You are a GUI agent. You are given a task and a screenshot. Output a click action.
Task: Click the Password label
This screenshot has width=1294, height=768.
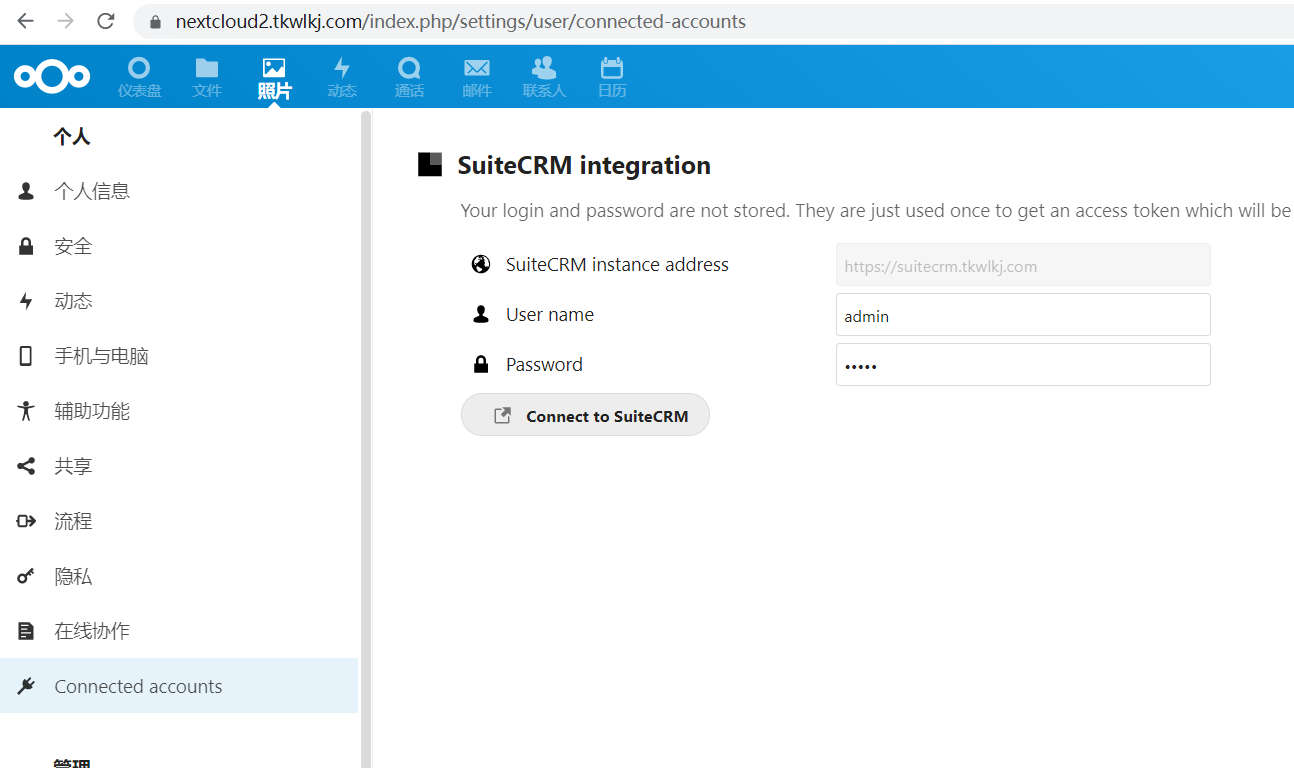click(x=544, y=364)
